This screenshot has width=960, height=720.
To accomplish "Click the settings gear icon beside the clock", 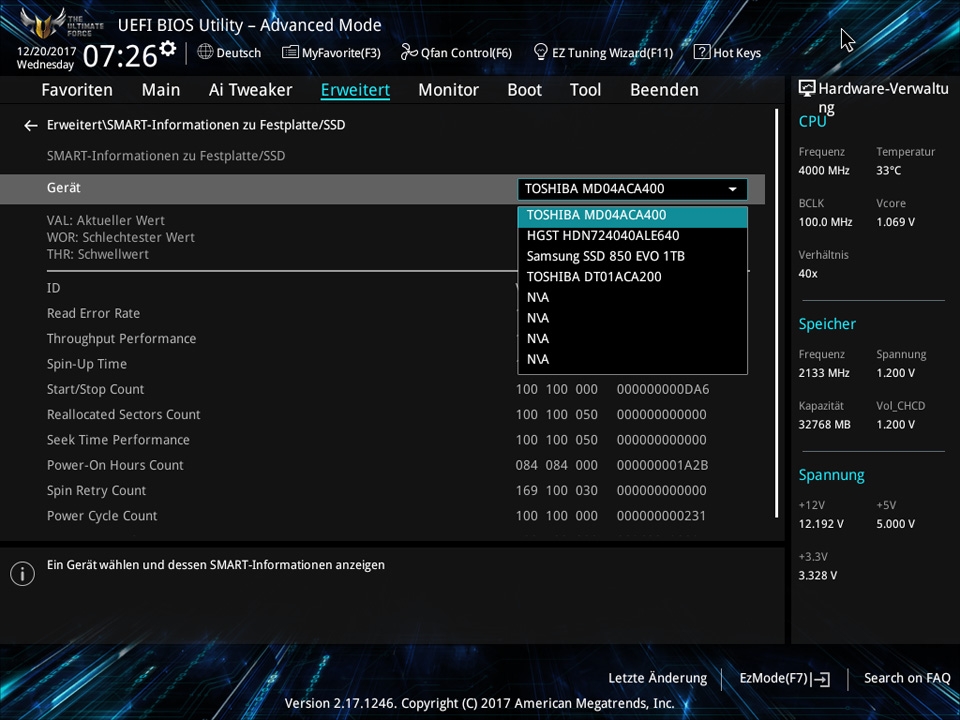I will [x=168, y=48].
